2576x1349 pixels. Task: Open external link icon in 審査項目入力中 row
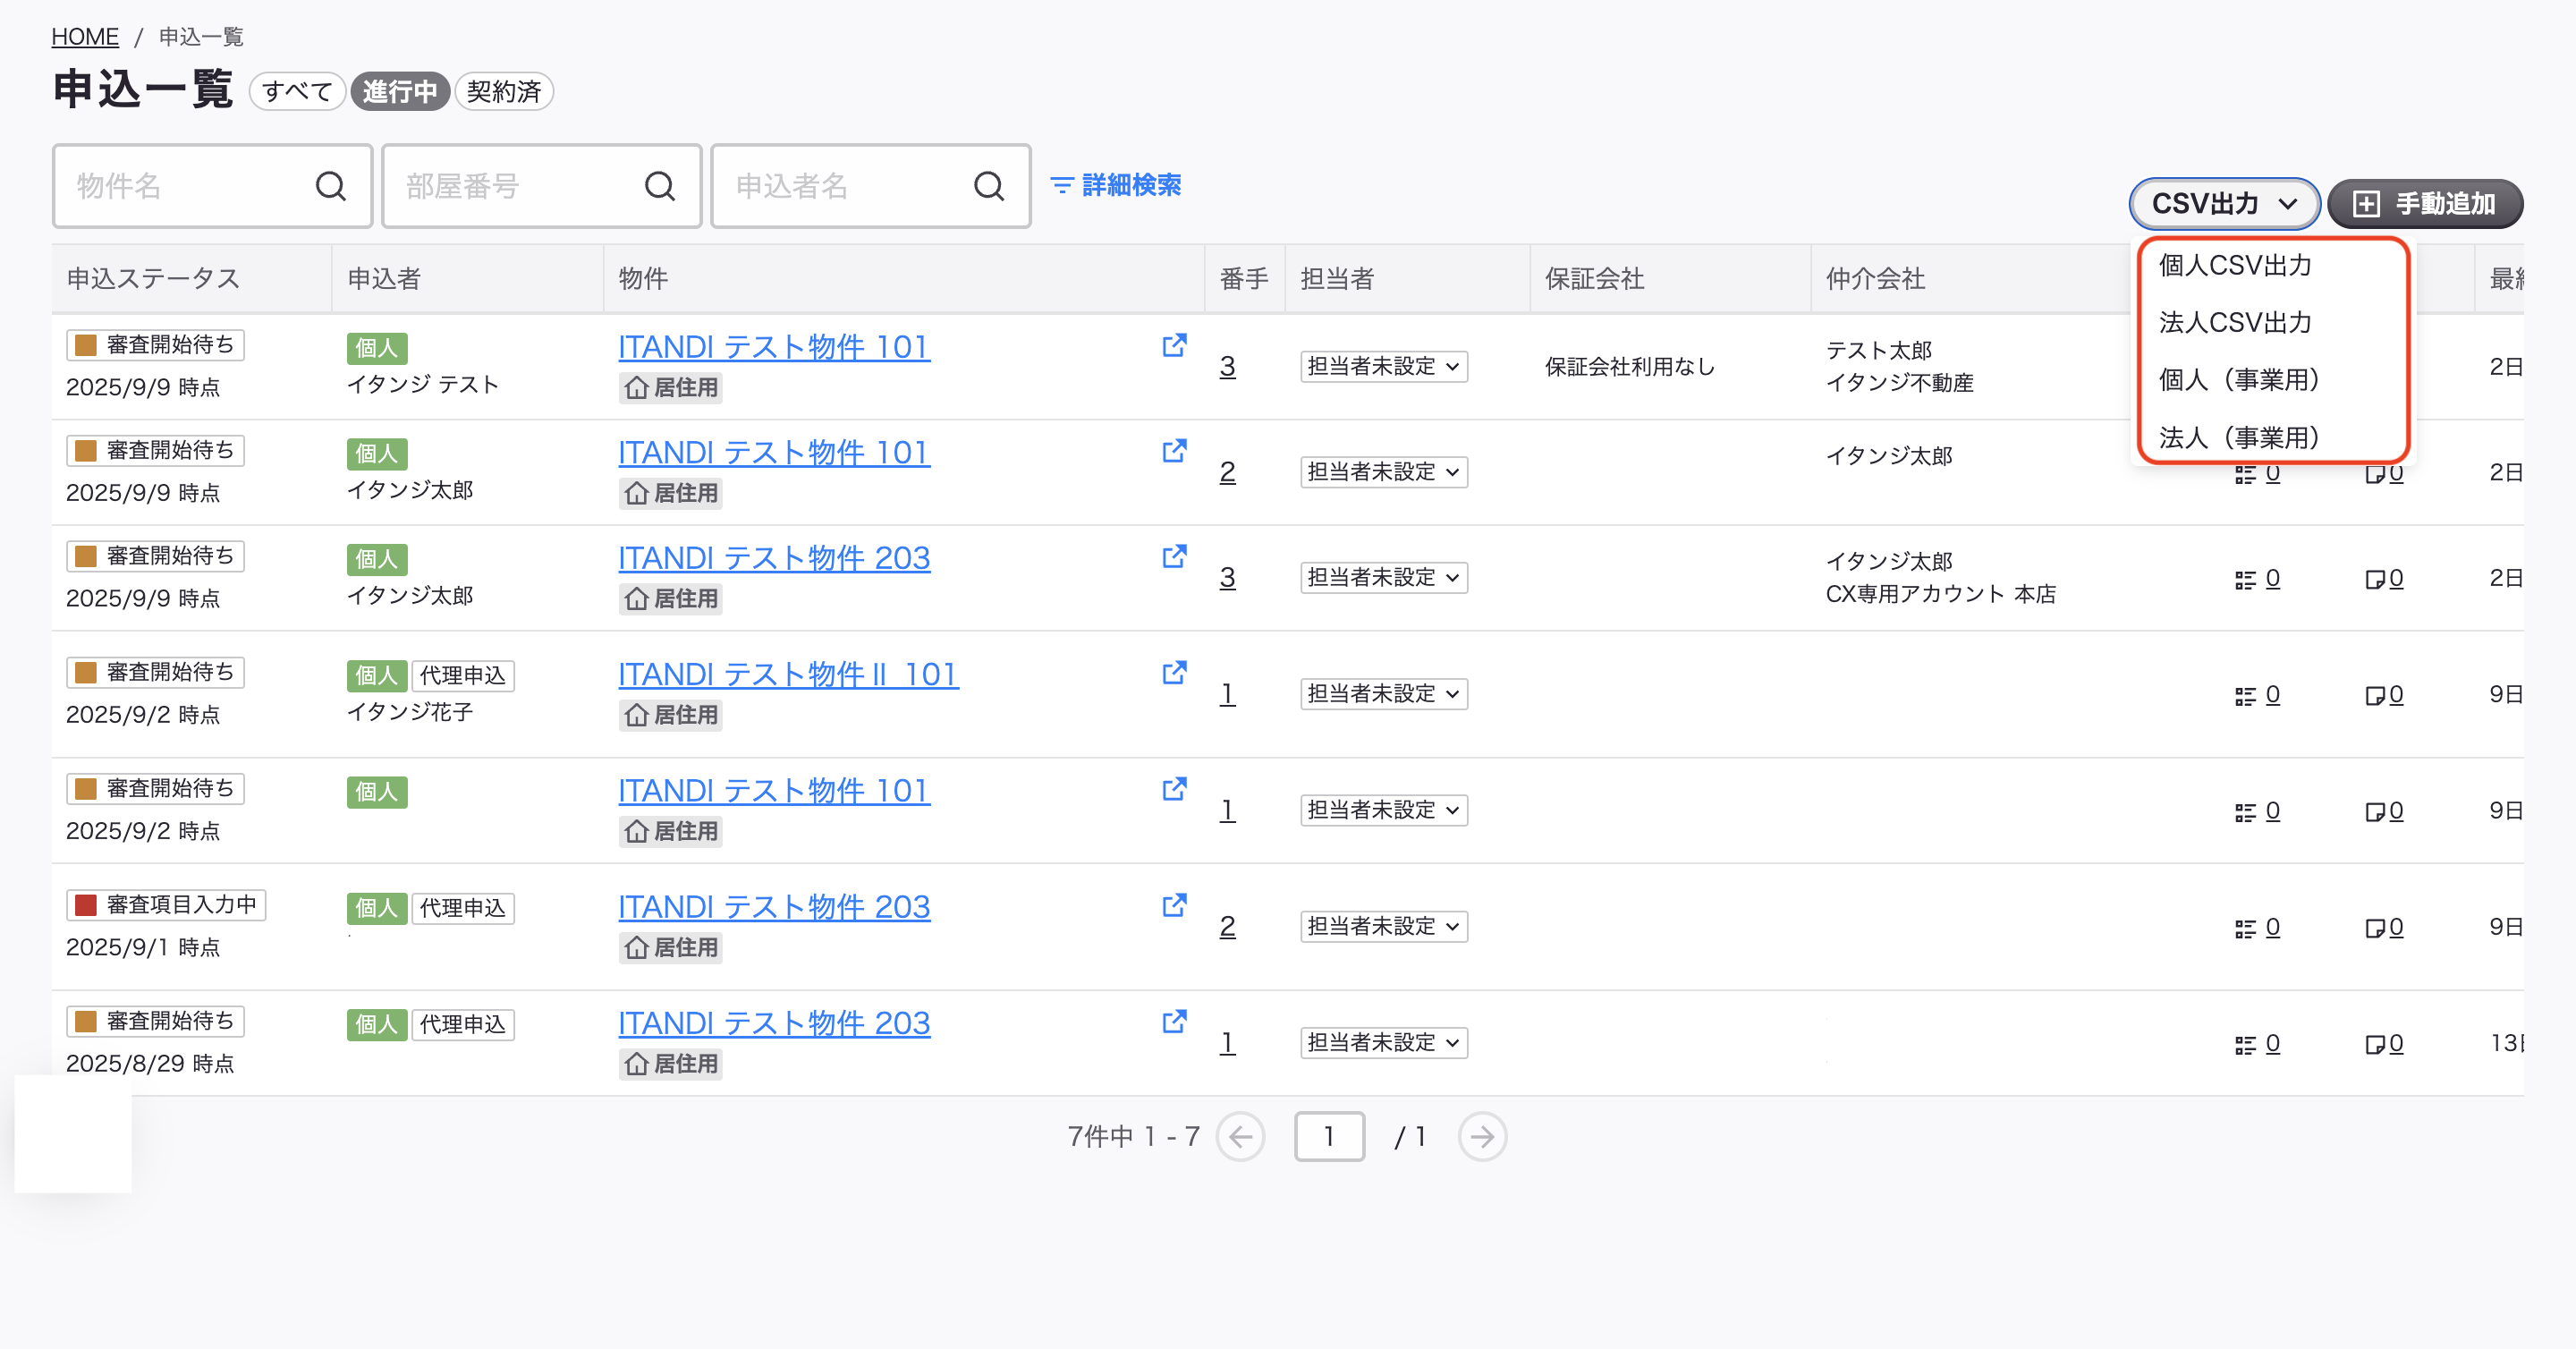tap(1174, 906)
